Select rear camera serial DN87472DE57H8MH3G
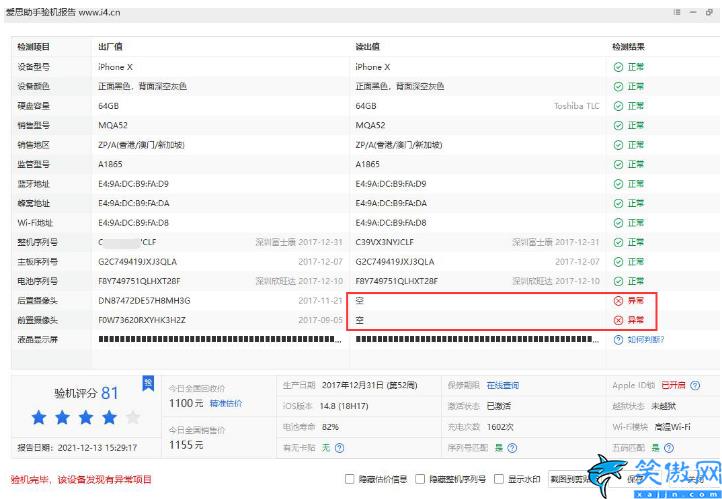Image resolution: width=722 pixels, height=499 pixels. (x=144, y=301)
